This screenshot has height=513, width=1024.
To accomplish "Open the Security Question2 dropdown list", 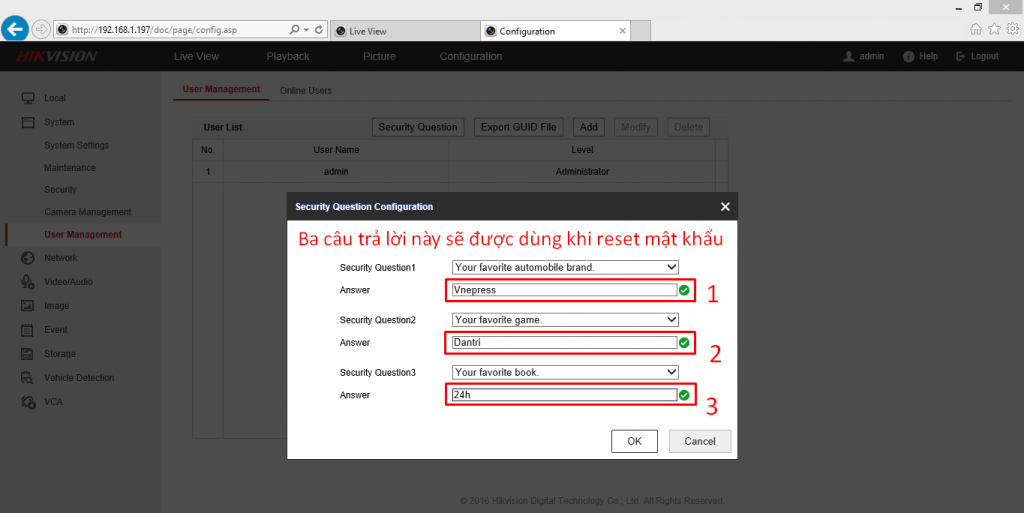I will point(565,320).
